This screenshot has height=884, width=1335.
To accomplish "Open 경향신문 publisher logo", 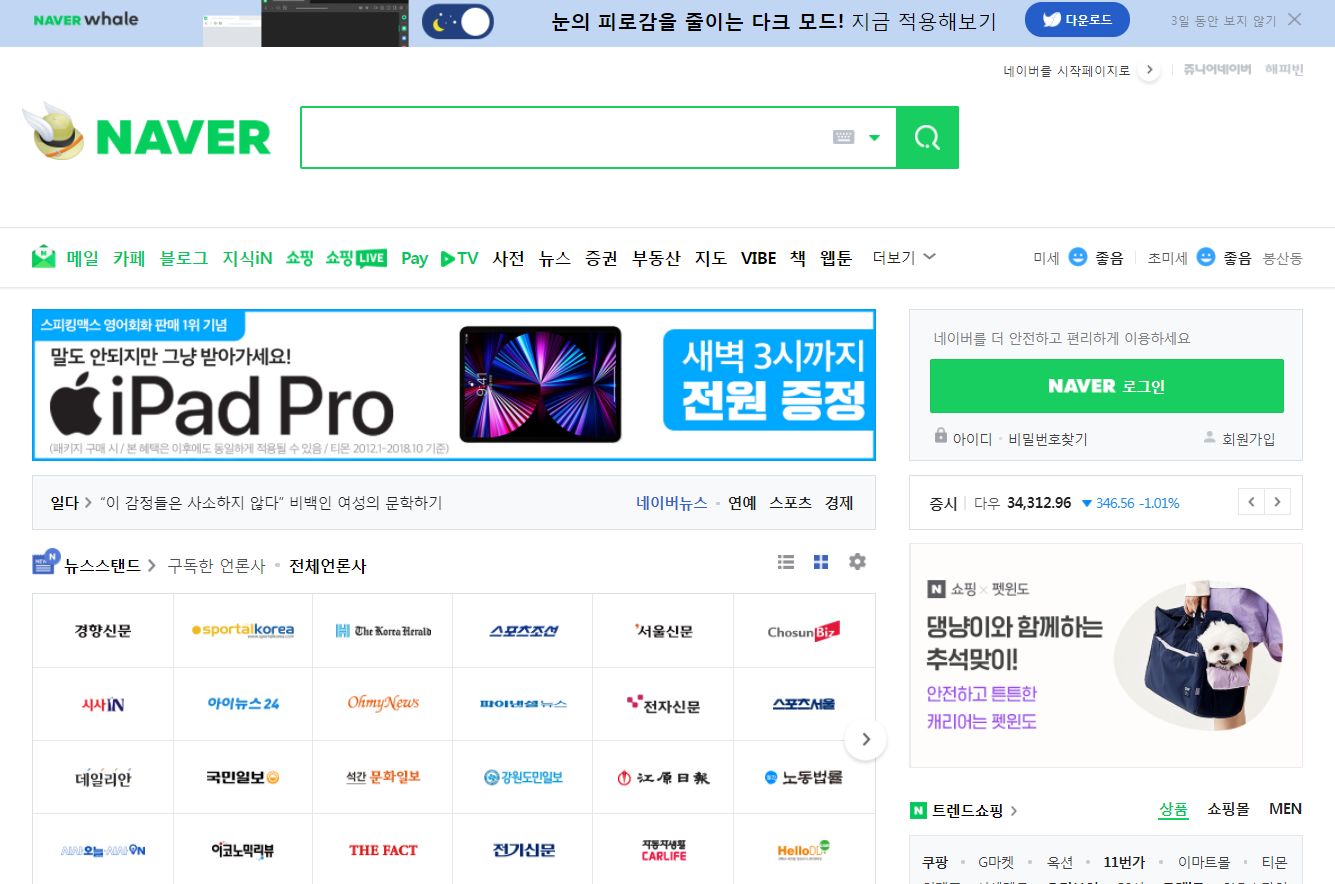I will [x=103, y=631].
